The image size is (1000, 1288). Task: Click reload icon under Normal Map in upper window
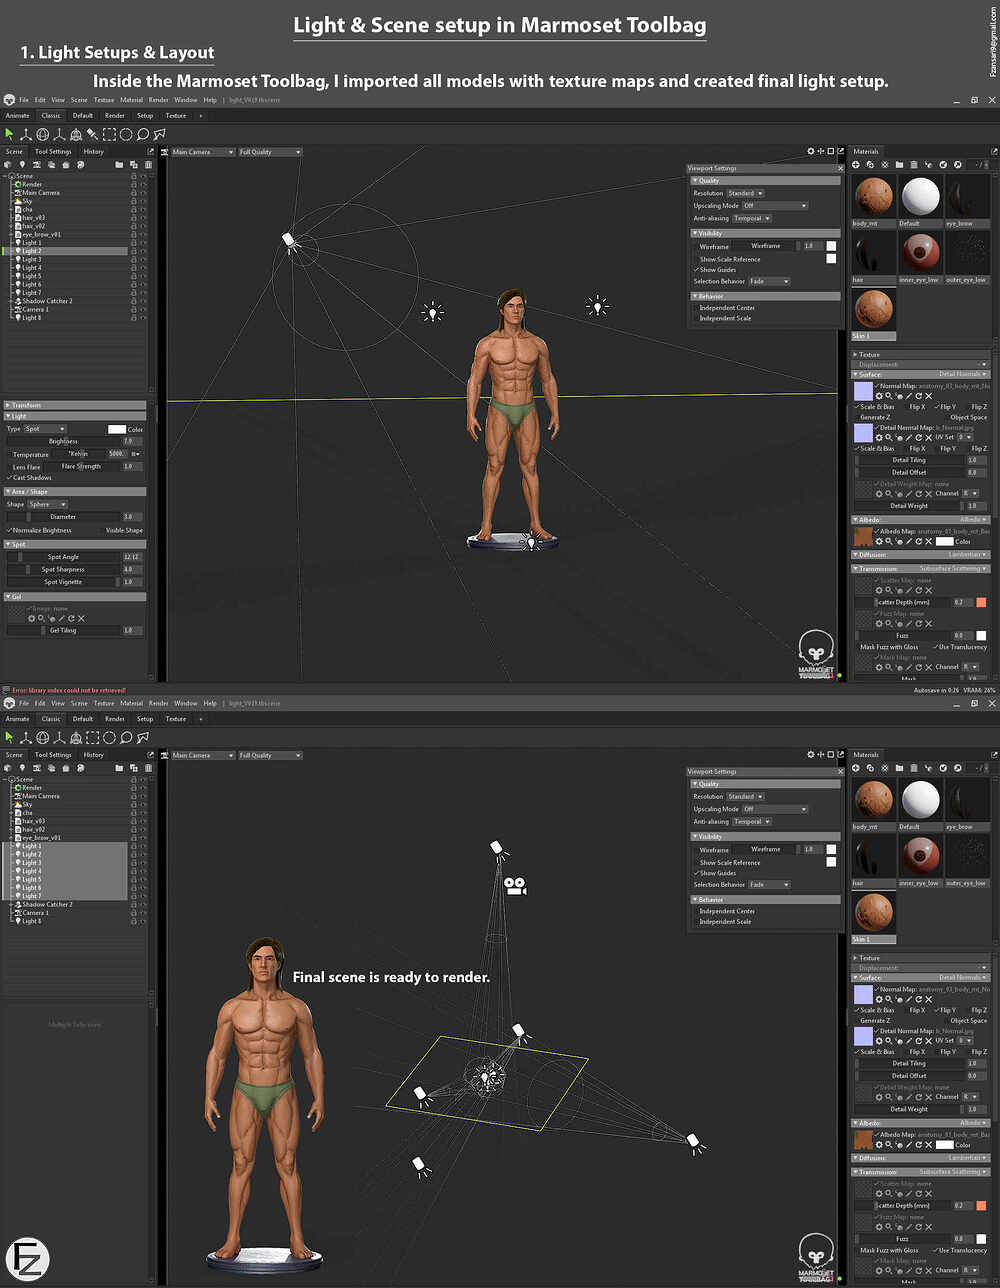pos(917,396)
